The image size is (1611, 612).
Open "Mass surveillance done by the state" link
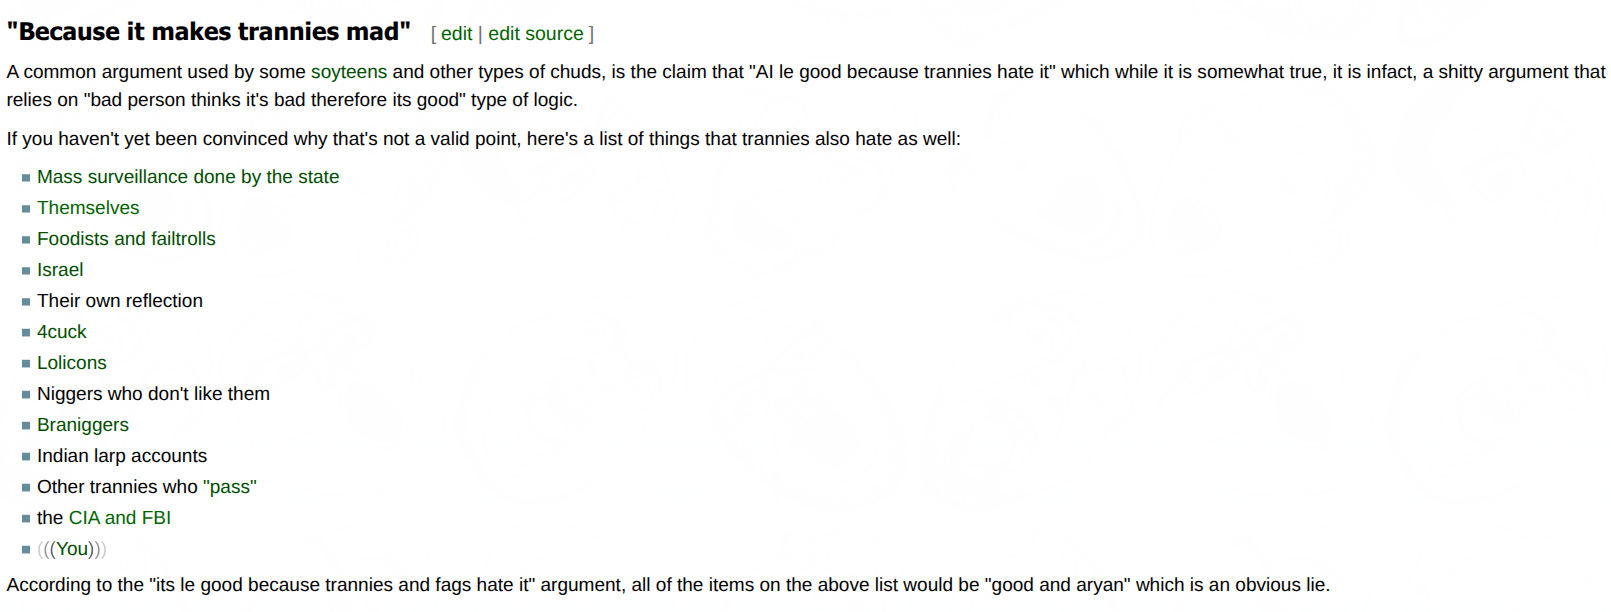pos(188,177)
